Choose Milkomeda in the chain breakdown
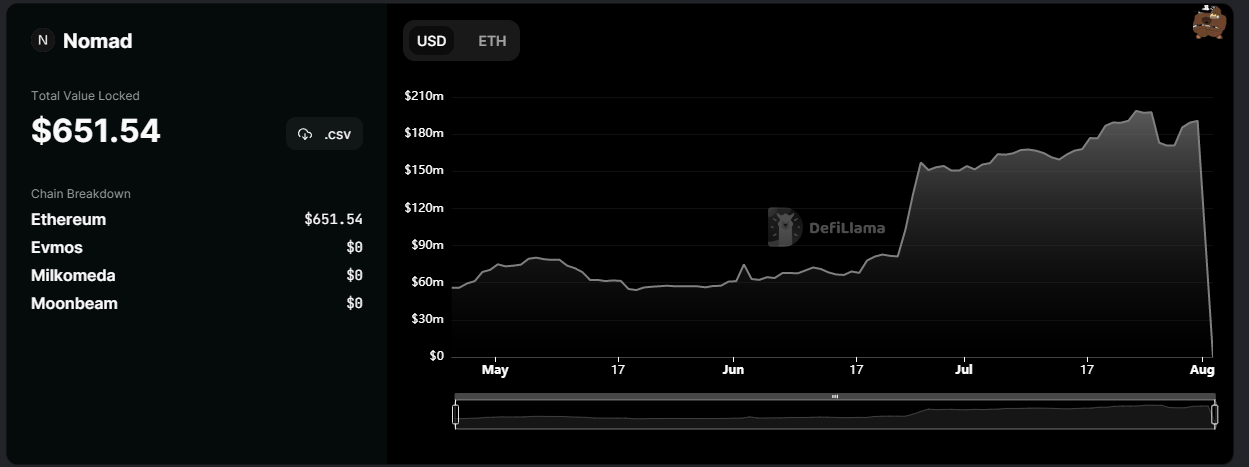This screenshot has height=467, width=1249. pyautogui.click(x=72, y=276)
